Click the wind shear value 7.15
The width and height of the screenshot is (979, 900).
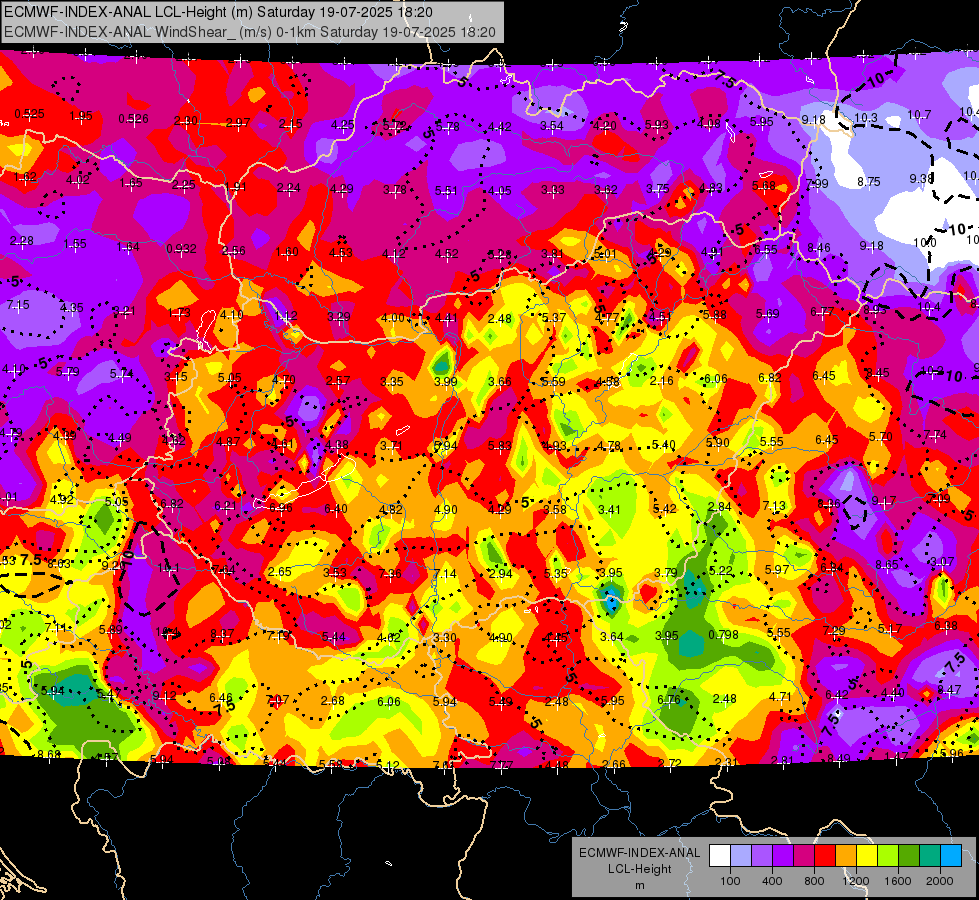[17, 305]
